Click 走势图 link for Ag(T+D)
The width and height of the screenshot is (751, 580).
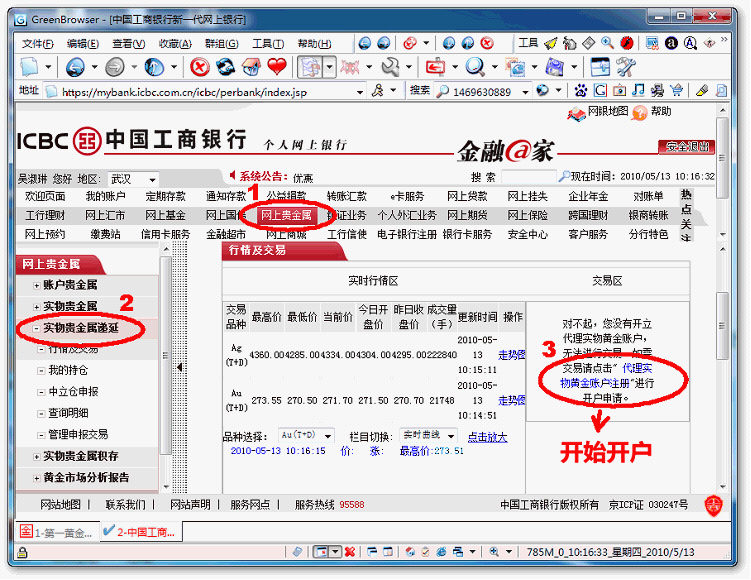click(x=512, y=355)
